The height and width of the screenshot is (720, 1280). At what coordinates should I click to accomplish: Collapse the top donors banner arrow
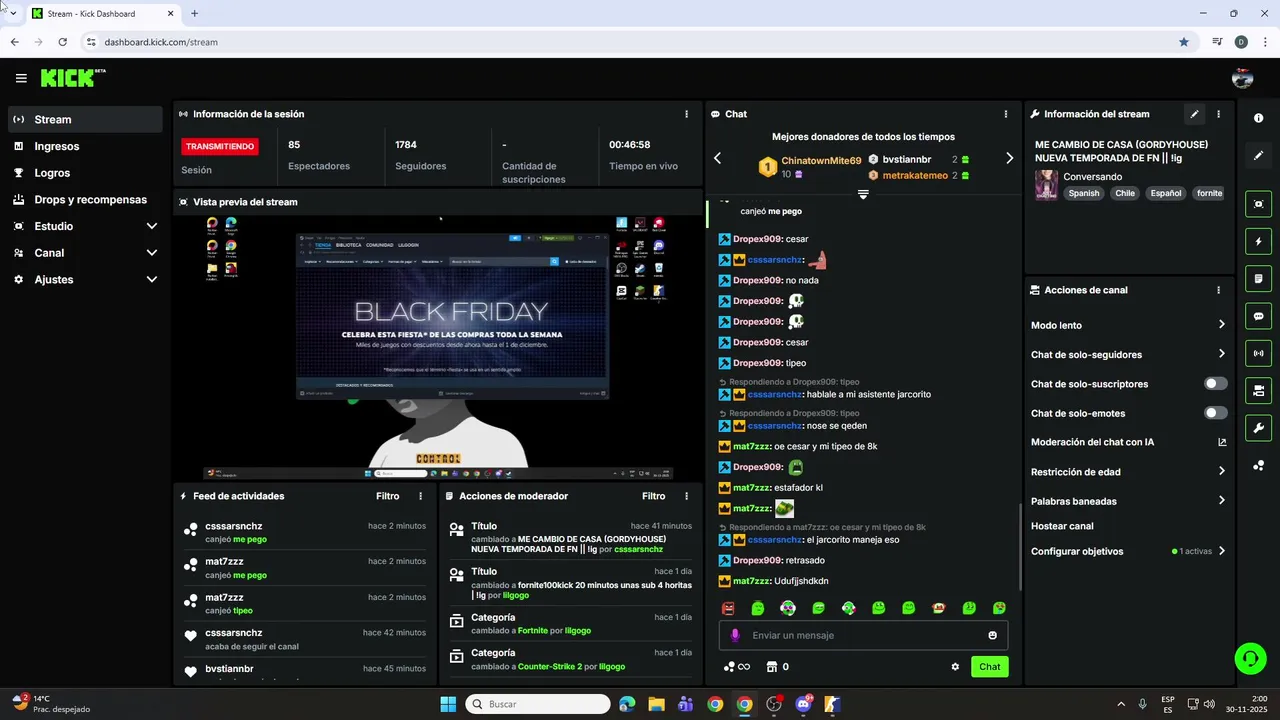click(x=863, y=195)
